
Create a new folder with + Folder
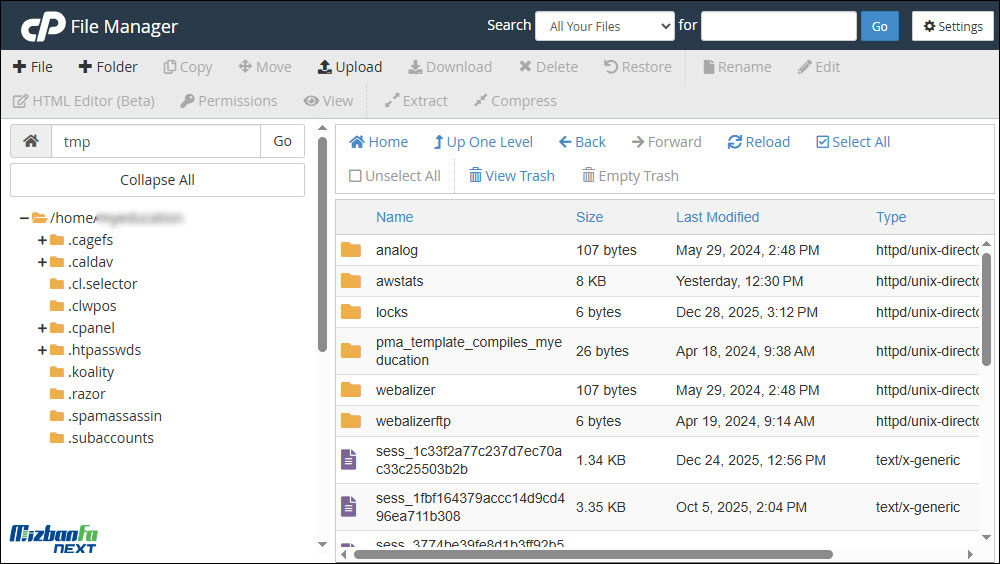pyautogui.click(x=107, y=67)
